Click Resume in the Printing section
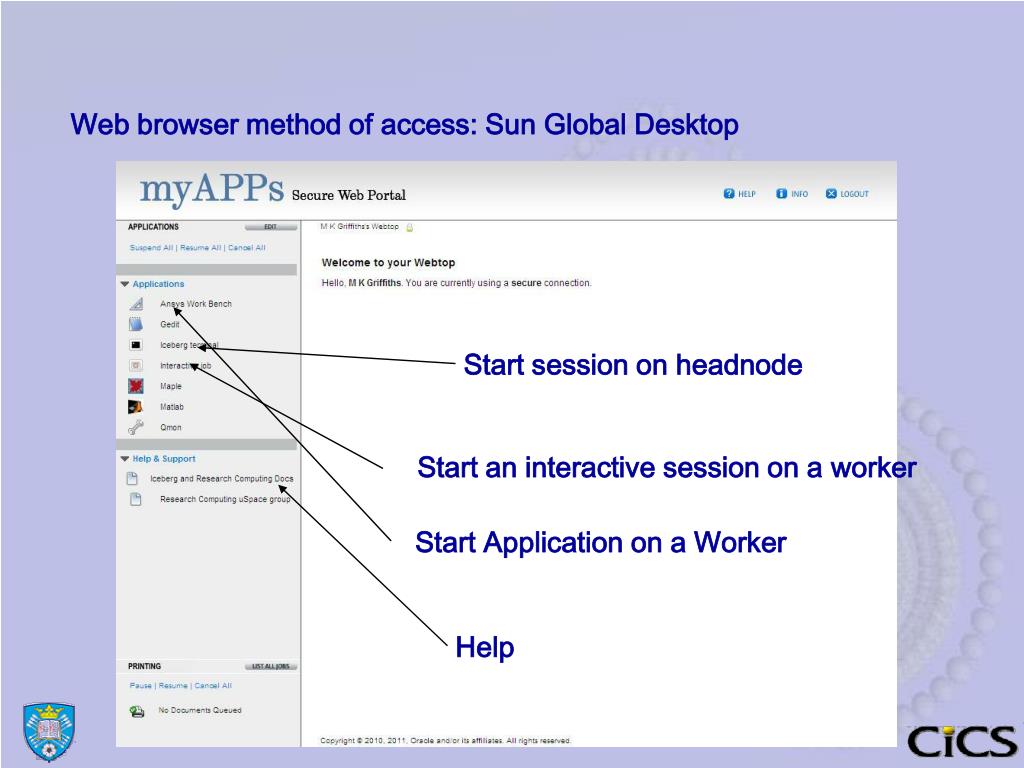This screenshot has width=1024, height=768. pyautogui.click(x=173, y=686)
